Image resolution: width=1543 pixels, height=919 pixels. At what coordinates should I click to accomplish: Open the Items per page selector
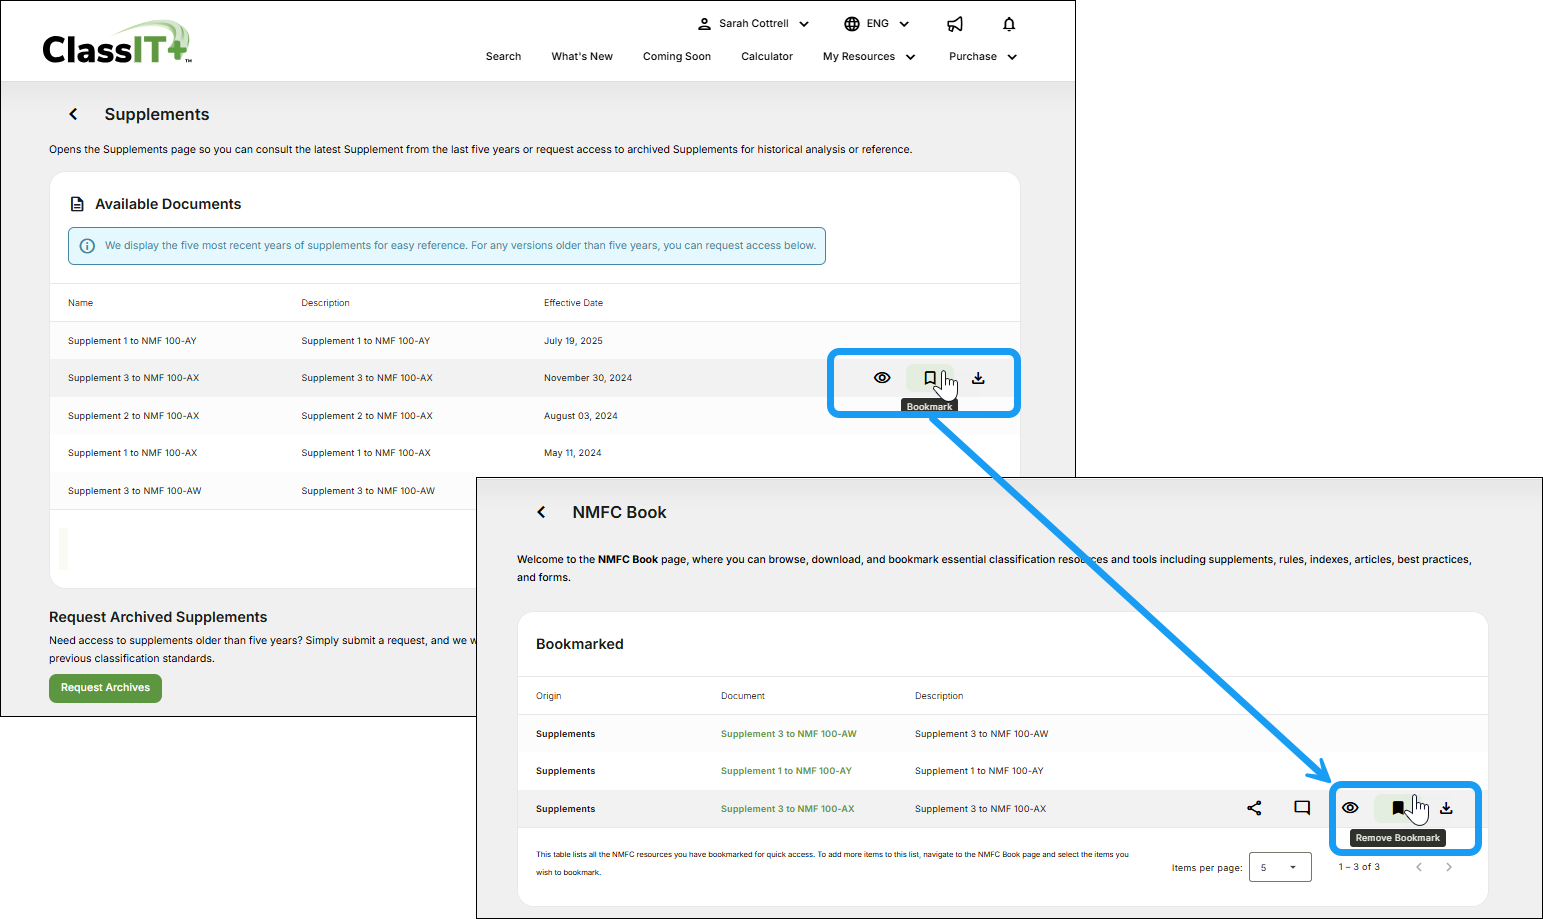1279,867
